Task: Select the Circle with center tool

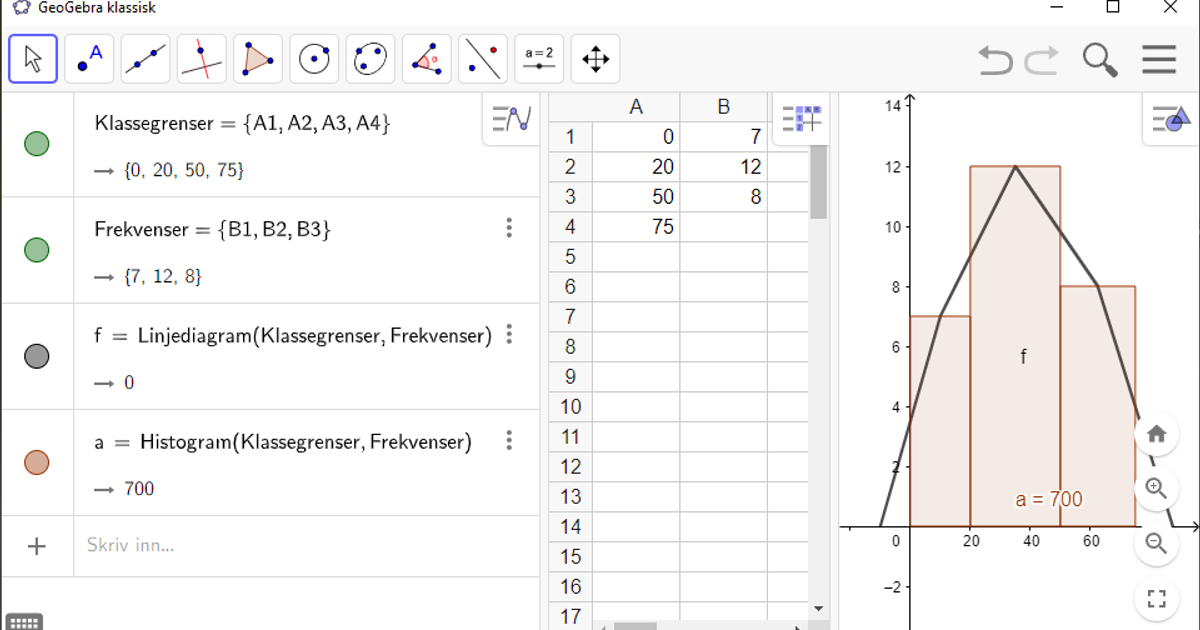Action: [314, 59]
